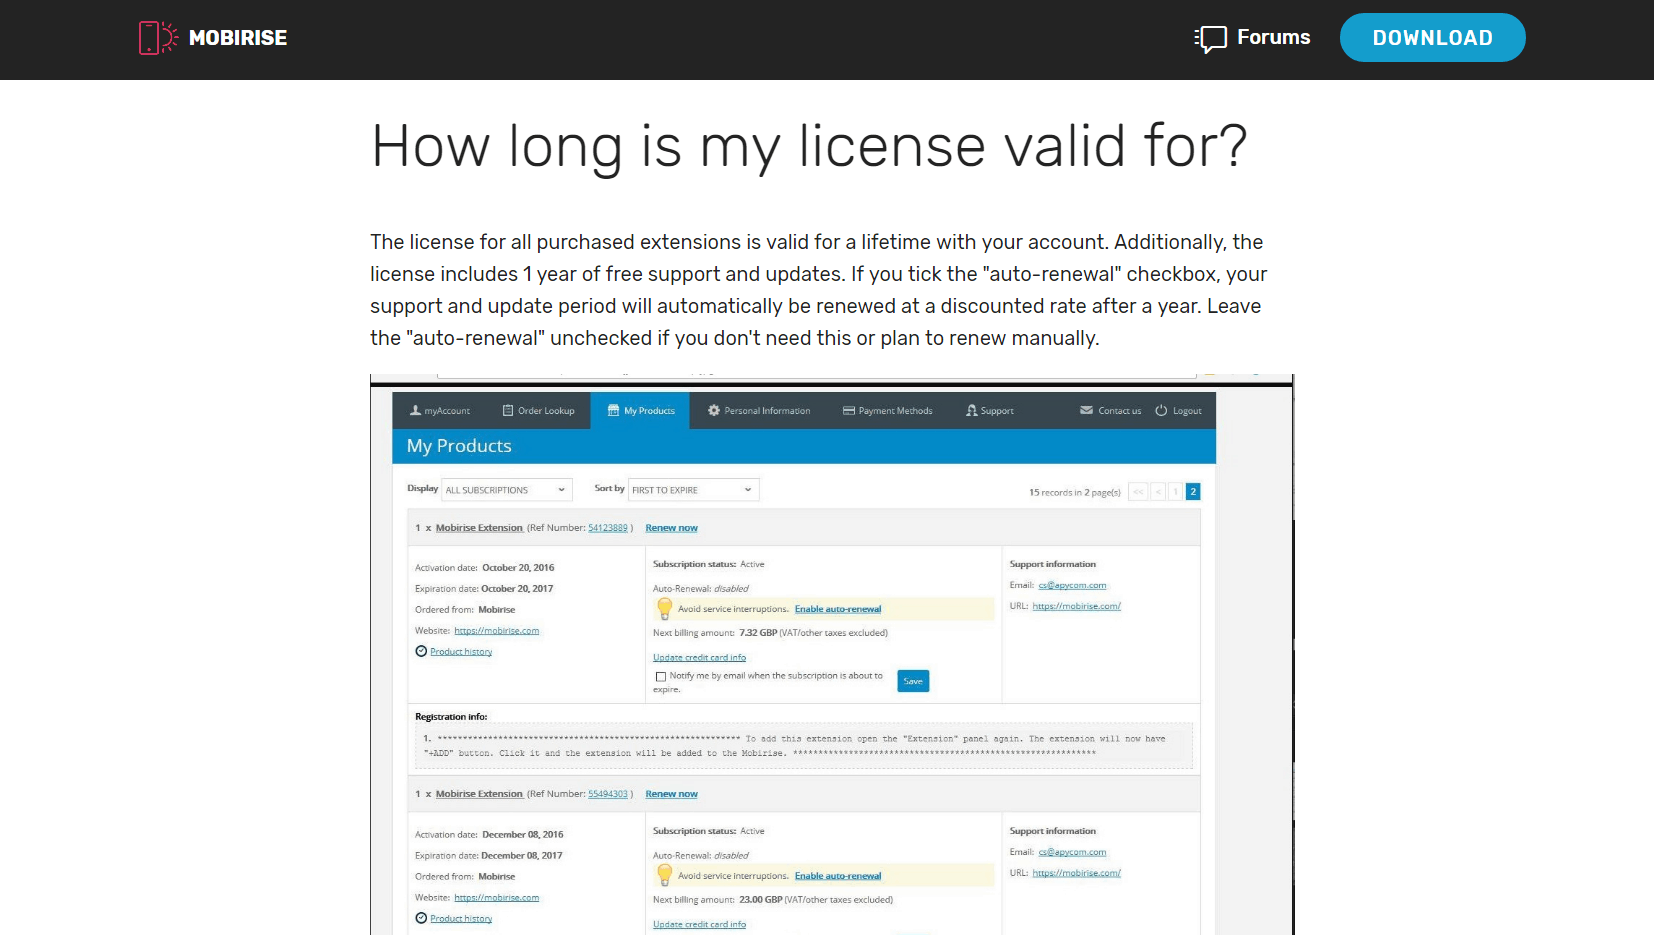The image size is (1654, 935).
Task: Click the Contact us envelope icon
Action: pos(1086,410)
